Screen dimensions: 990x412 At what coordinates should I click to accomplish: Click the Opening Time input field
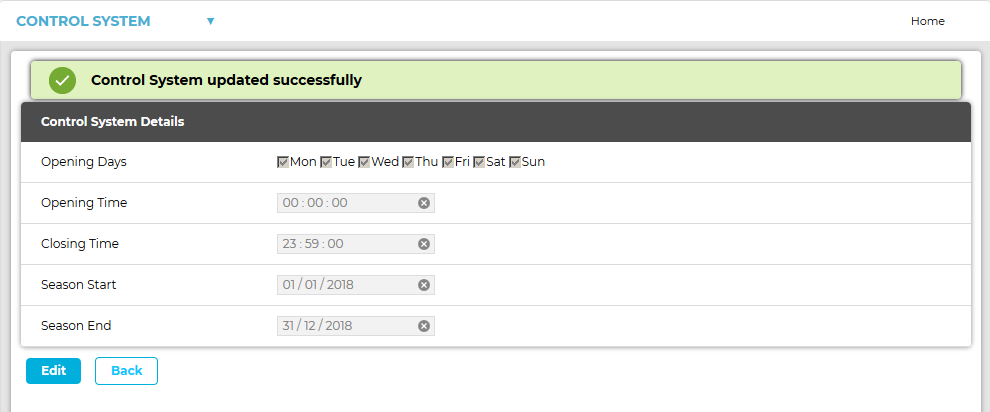pyautogui.click(x=345, y=203)
